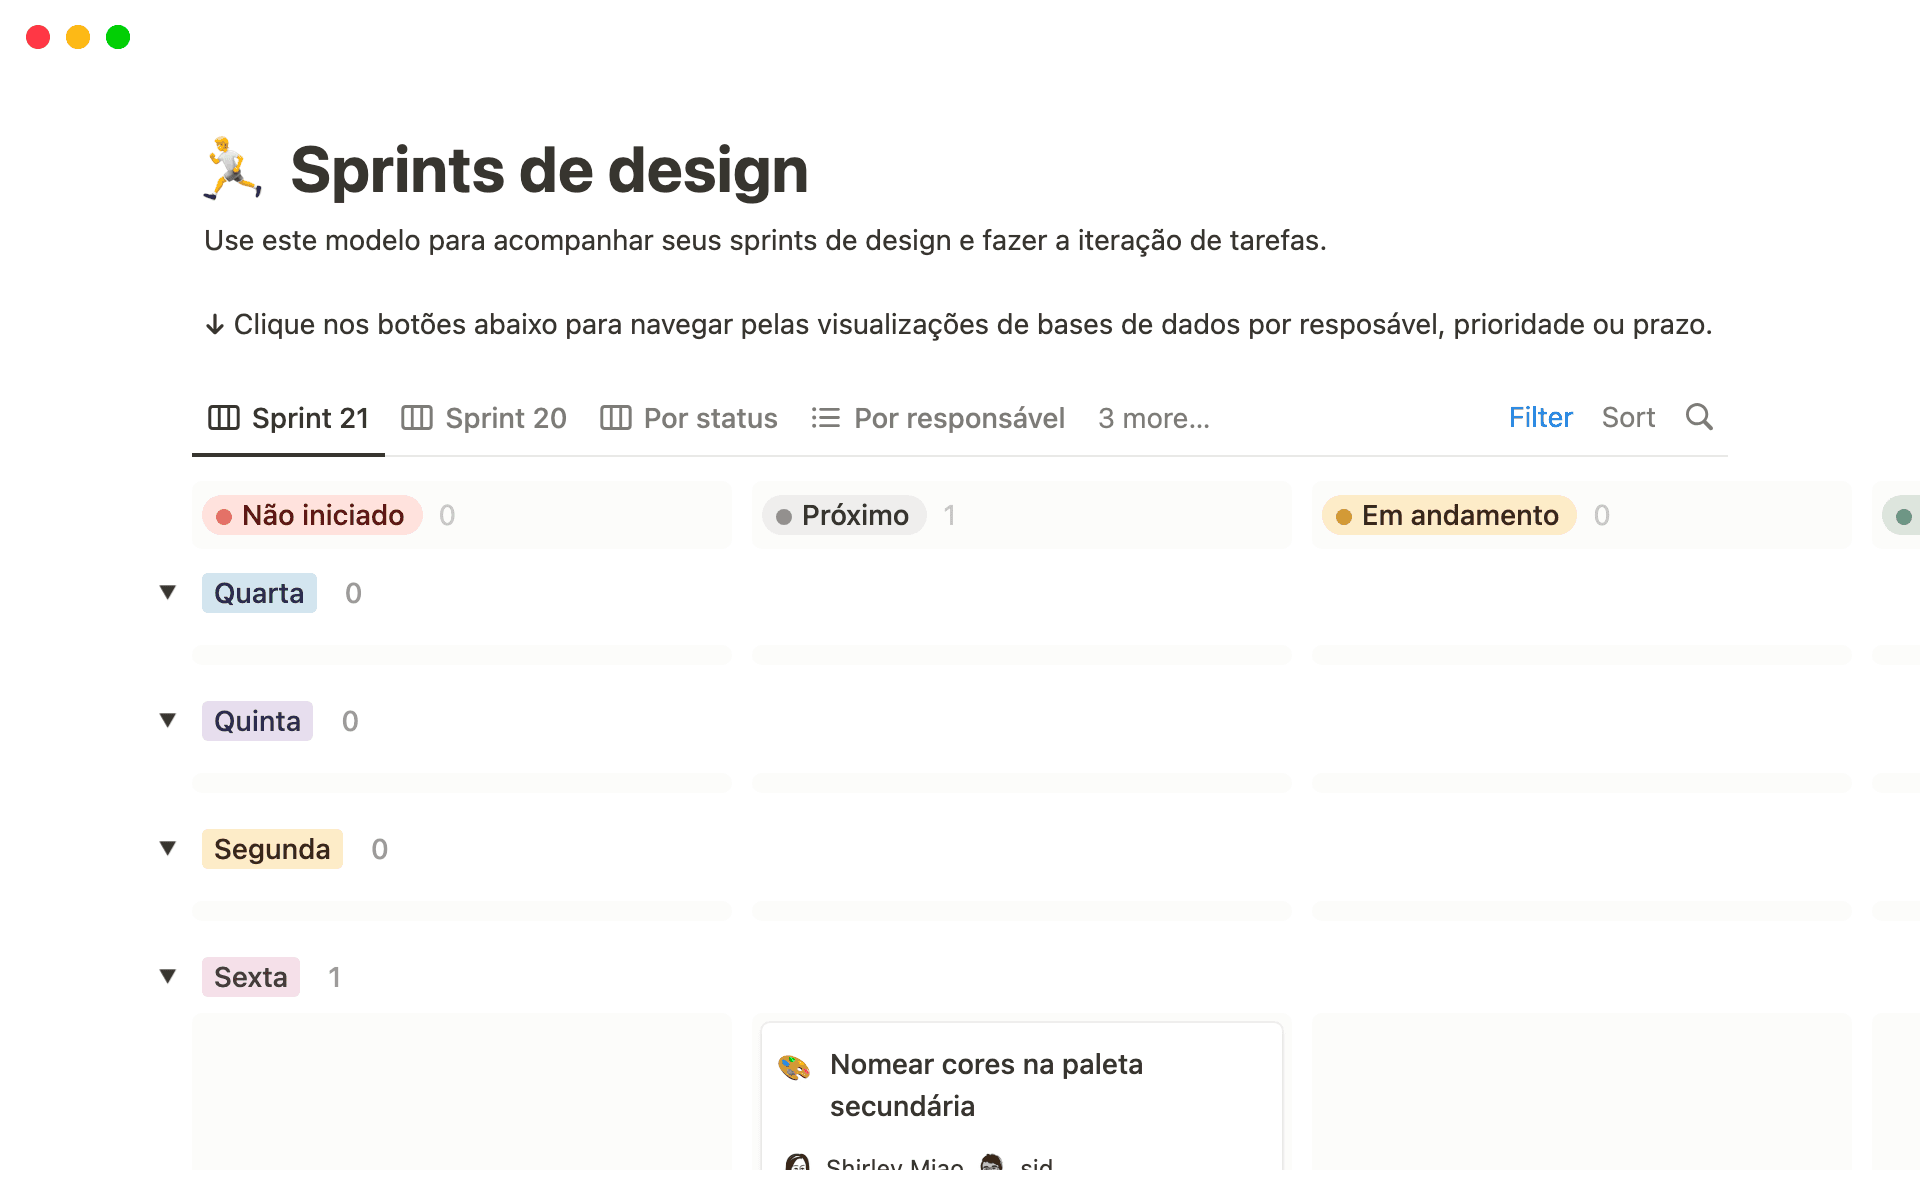Switch to the Sprint 21 tab

click(x=289, y=418)
